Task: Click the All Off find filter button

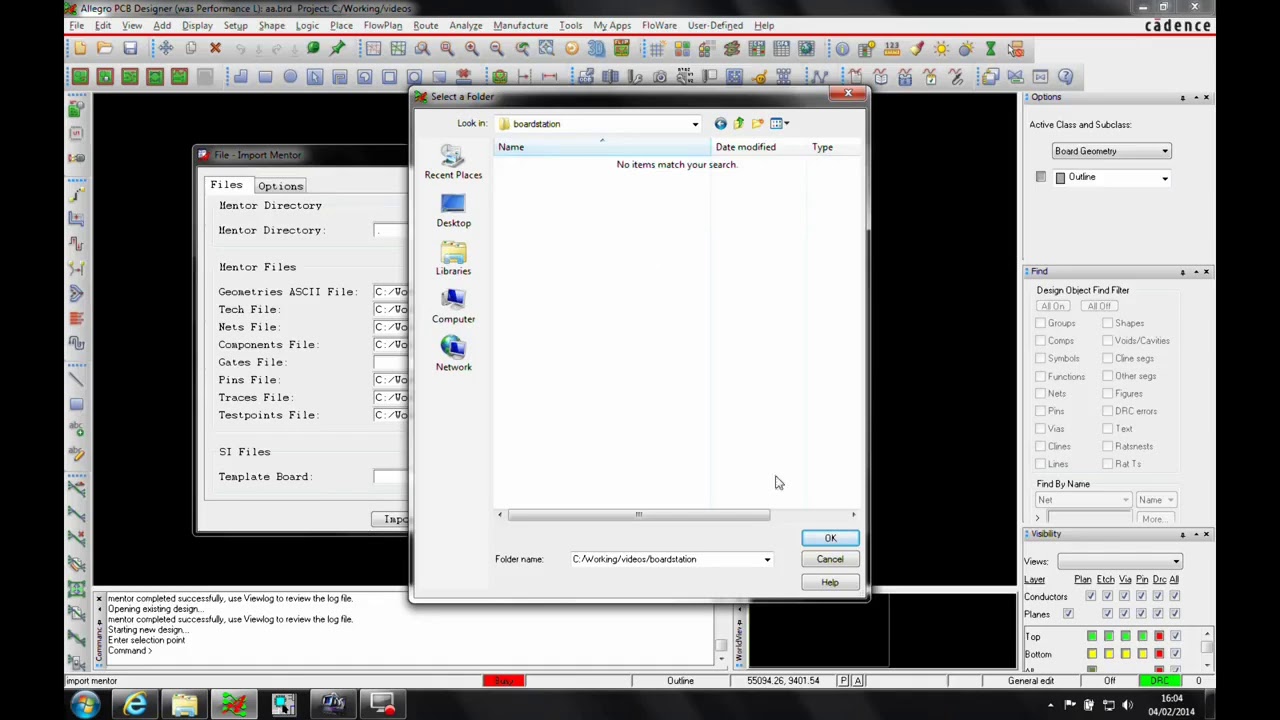Action: click(1099, 306)
